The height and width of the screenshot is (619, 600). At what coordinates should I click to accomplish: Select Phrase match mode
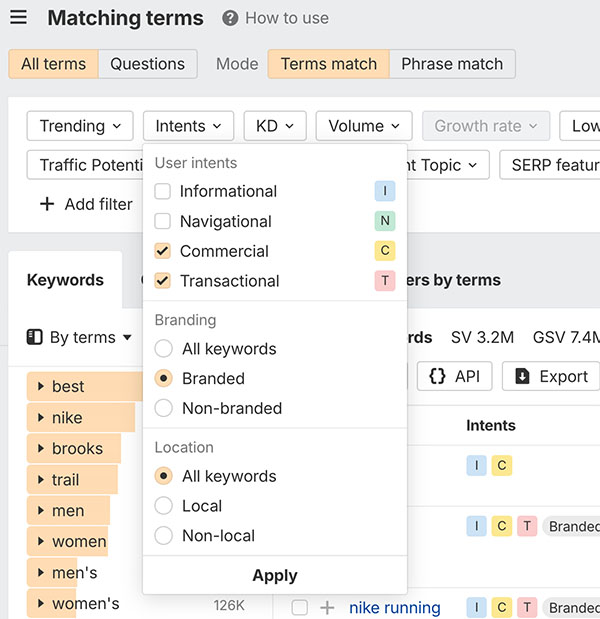452,64
